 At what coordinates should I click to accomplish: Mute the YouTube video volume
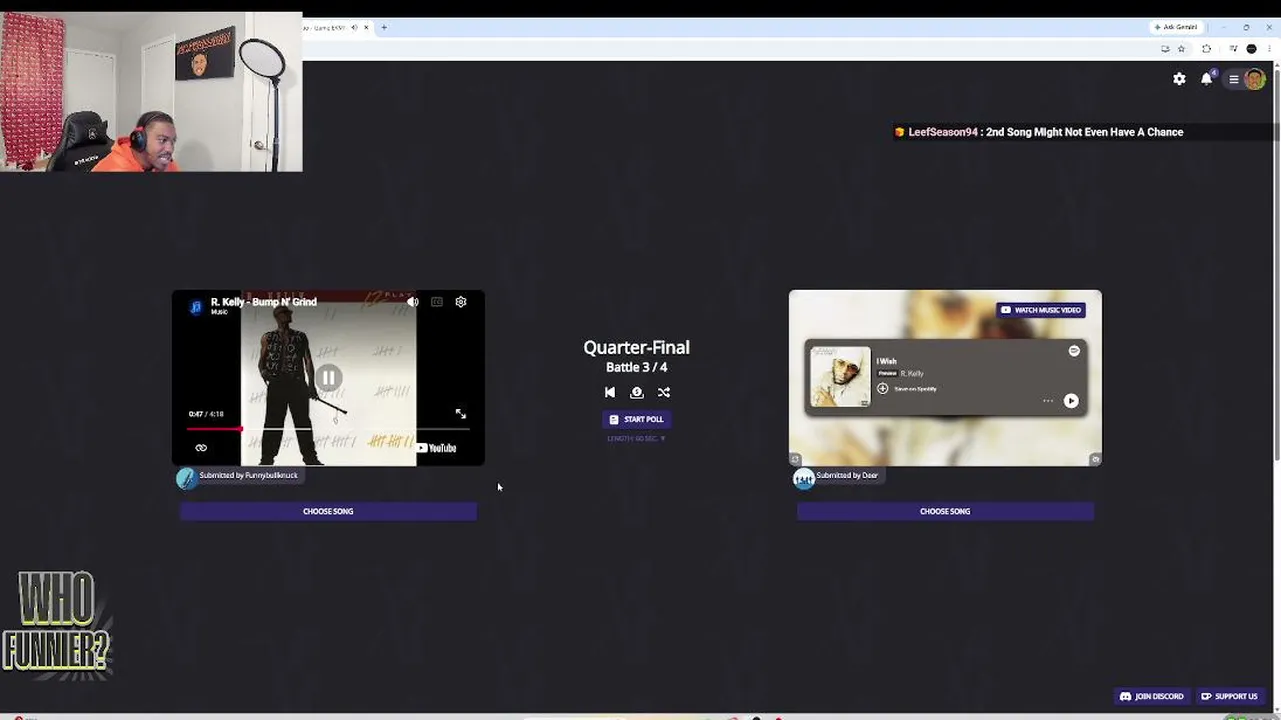click(413, 302)
